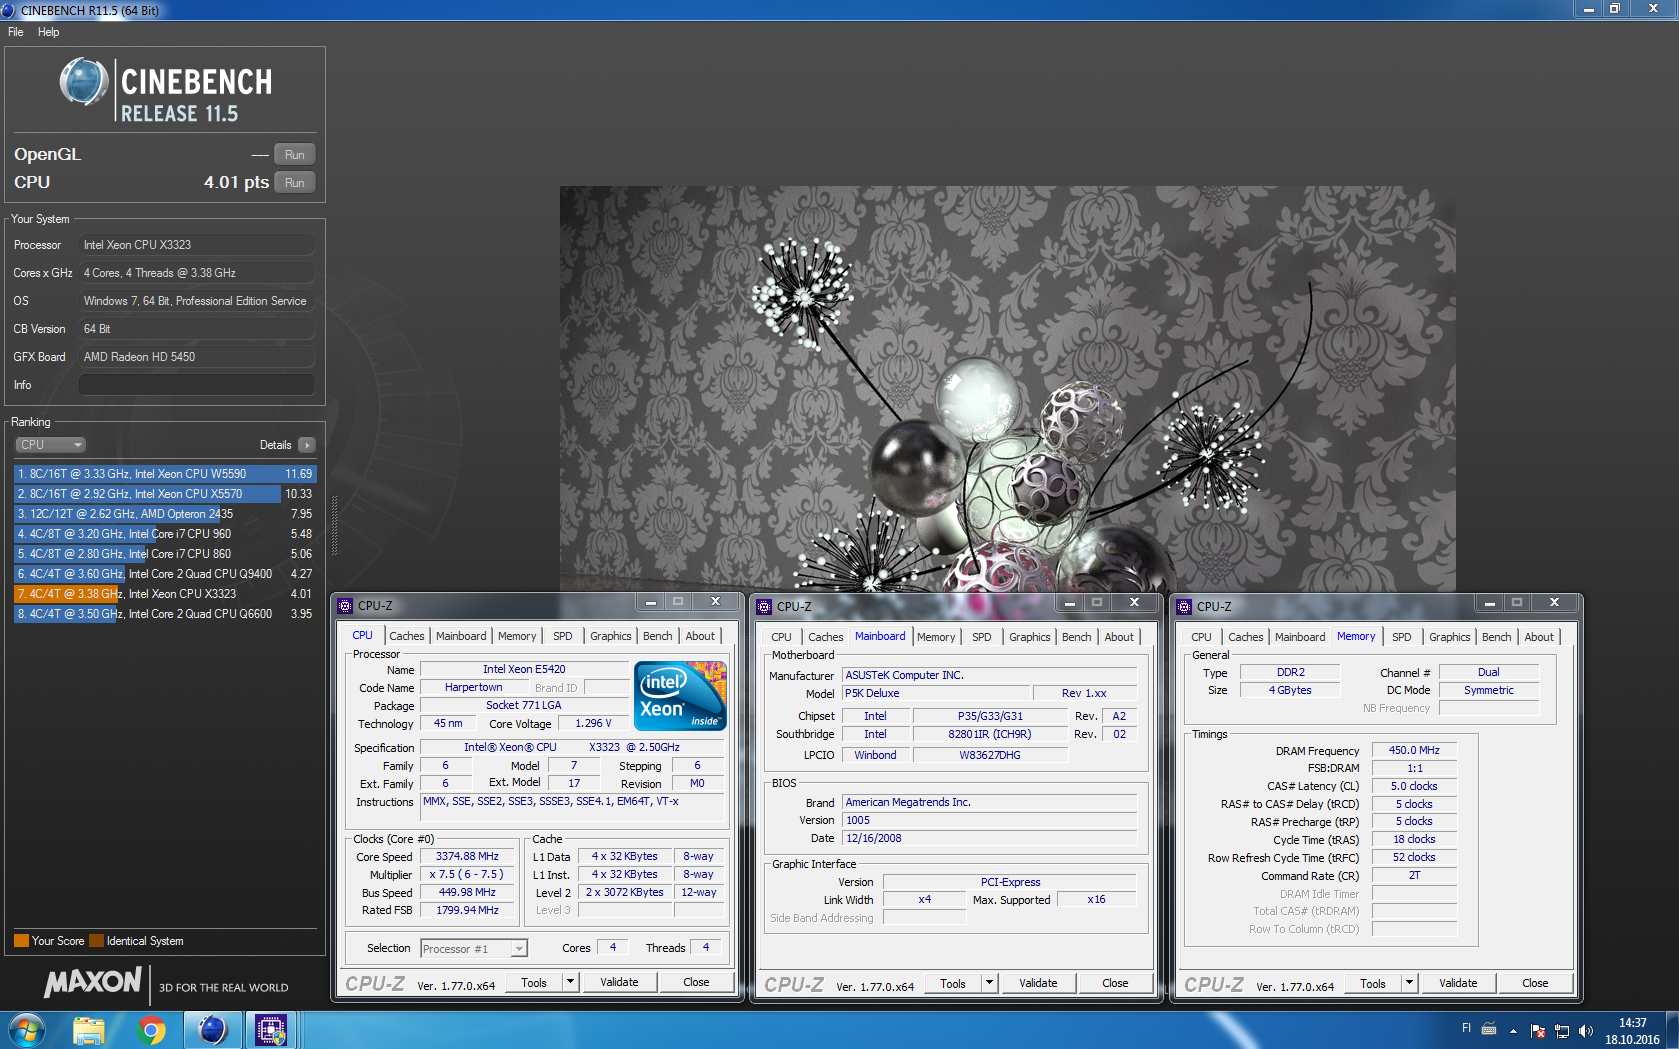Click Close button in CPU-Z CPU window

tap(696, 982)
